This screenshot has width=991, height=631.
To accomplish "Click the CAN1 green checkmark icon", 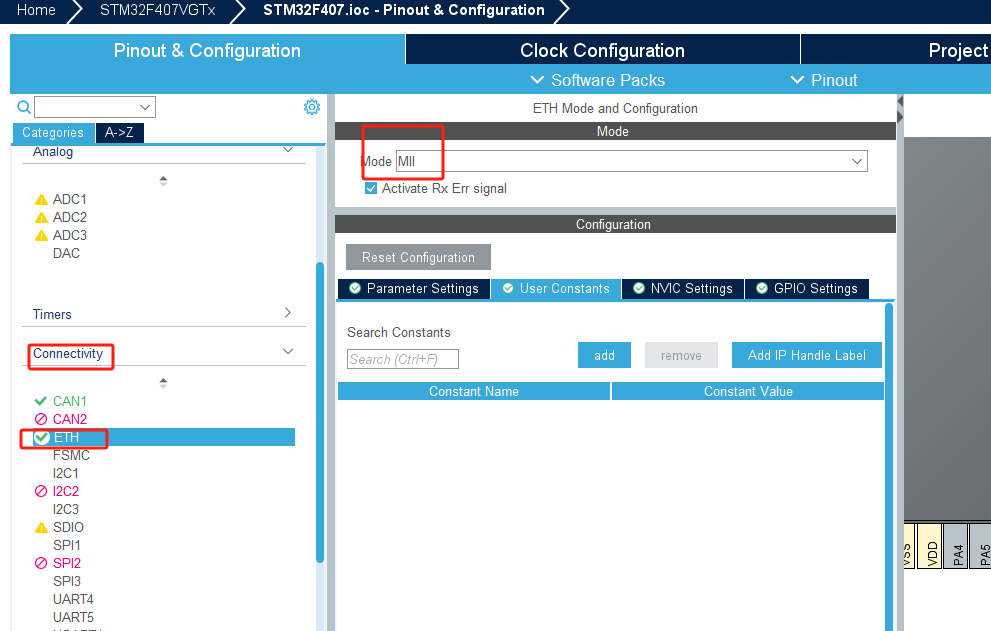I will tap(40, 401).
